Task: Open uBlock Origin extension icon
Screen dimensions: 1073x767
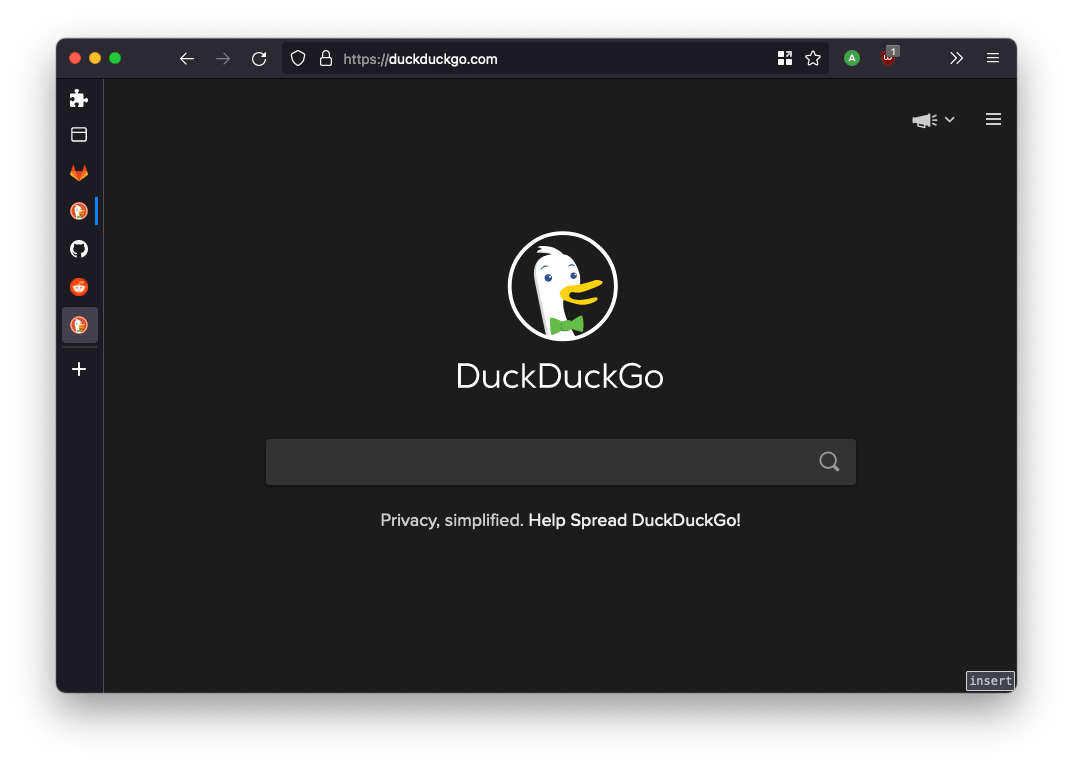Action: tap(889, 57)
